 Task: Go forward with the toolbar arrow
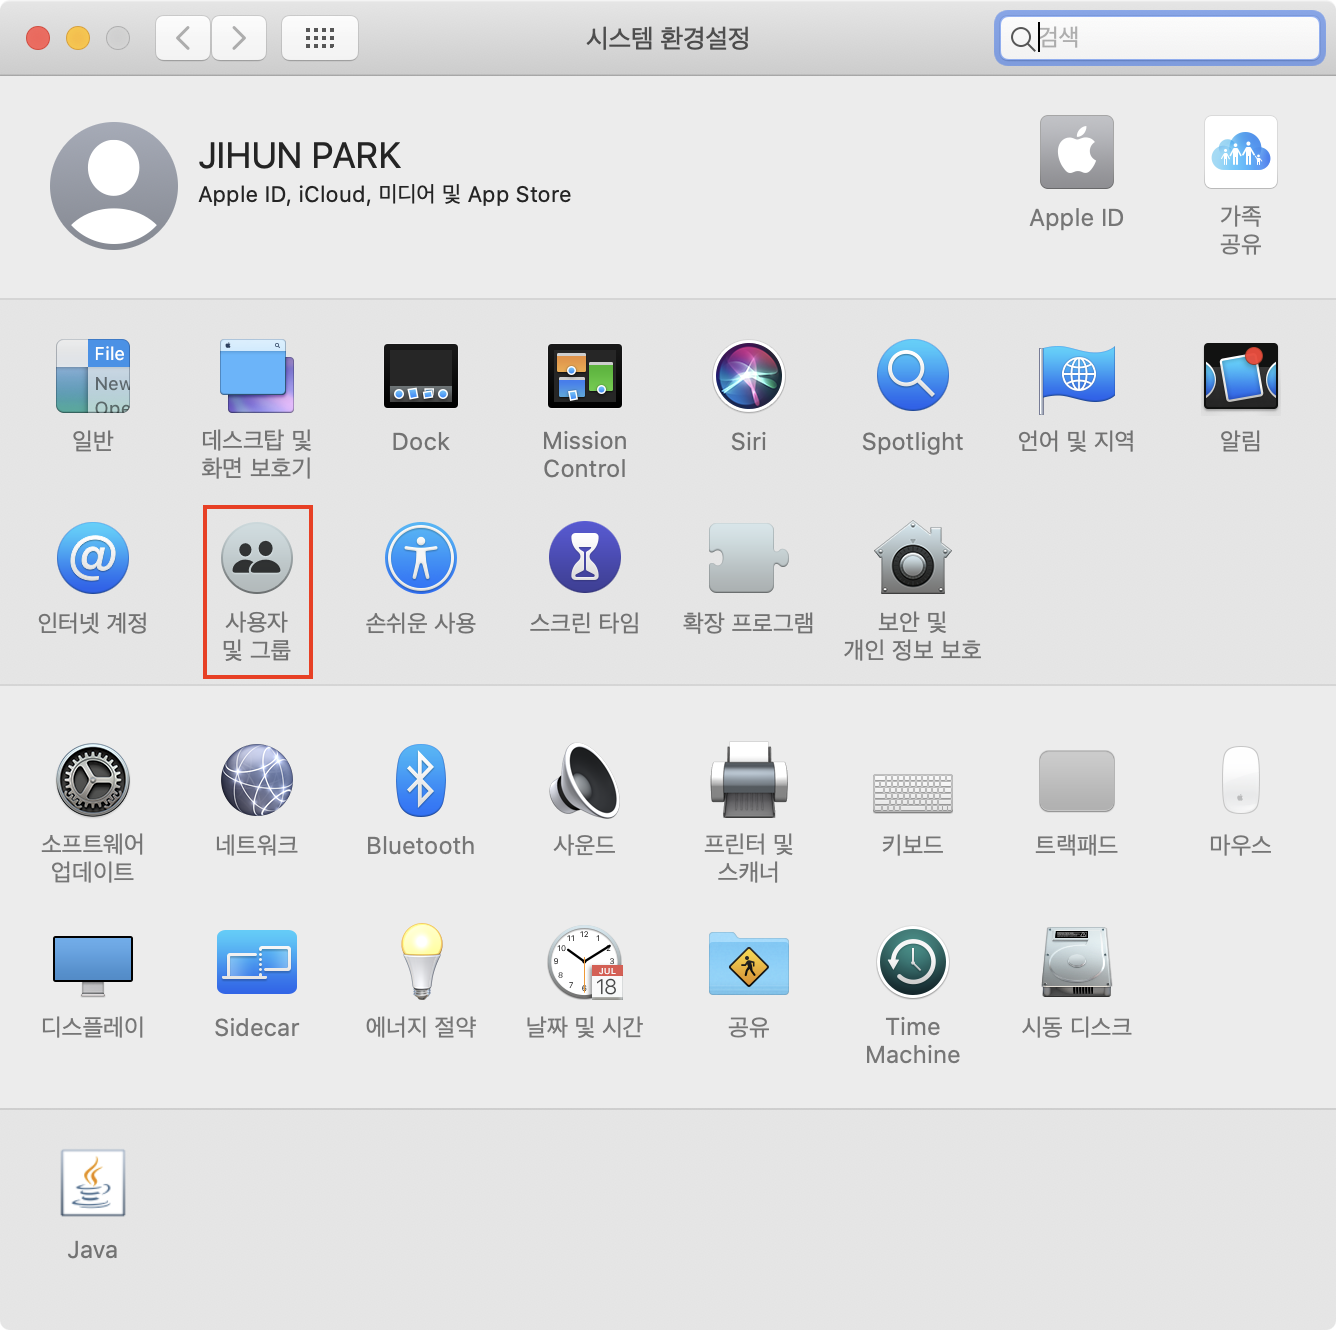239,38
